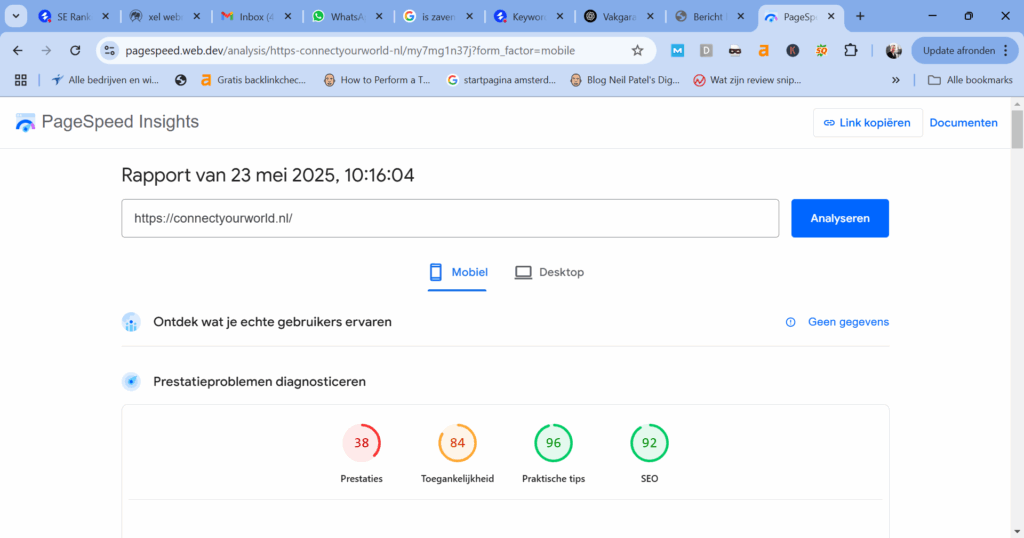Go back to previous page
The width and height of the screenshot is (1024, 538).
(18, 50)
